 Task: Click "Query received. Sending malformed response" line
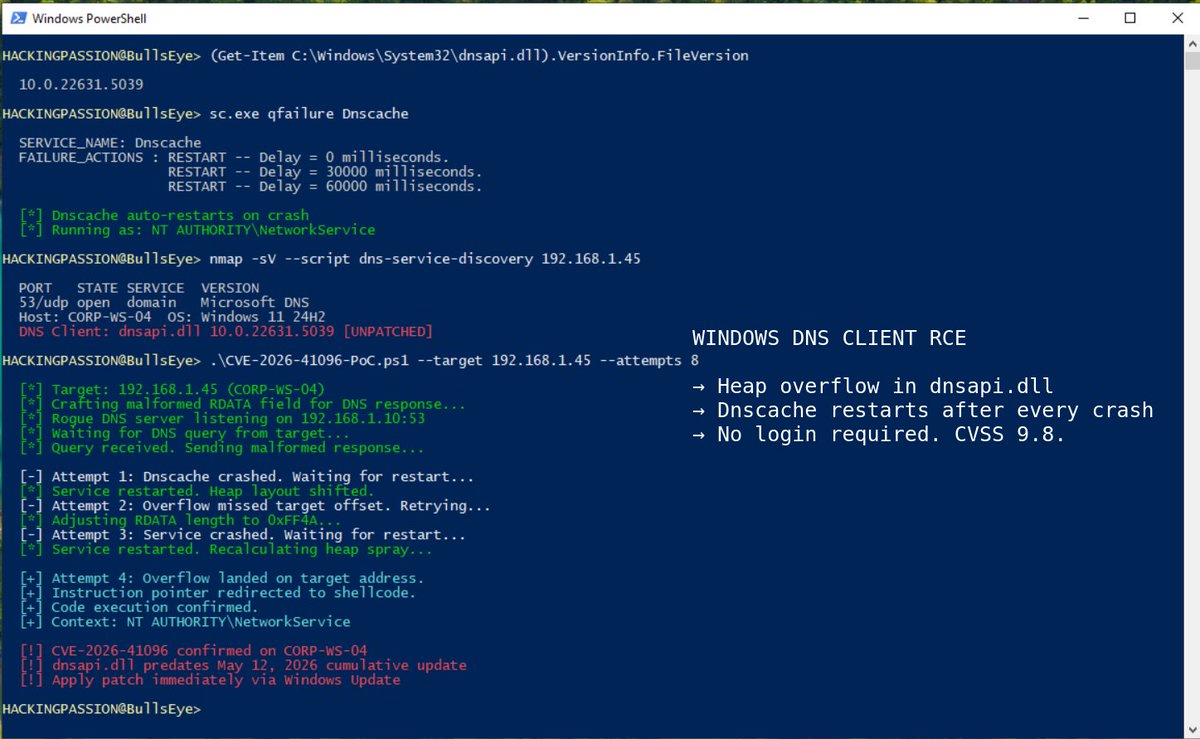pyautogui.click(x=222, y=447)
